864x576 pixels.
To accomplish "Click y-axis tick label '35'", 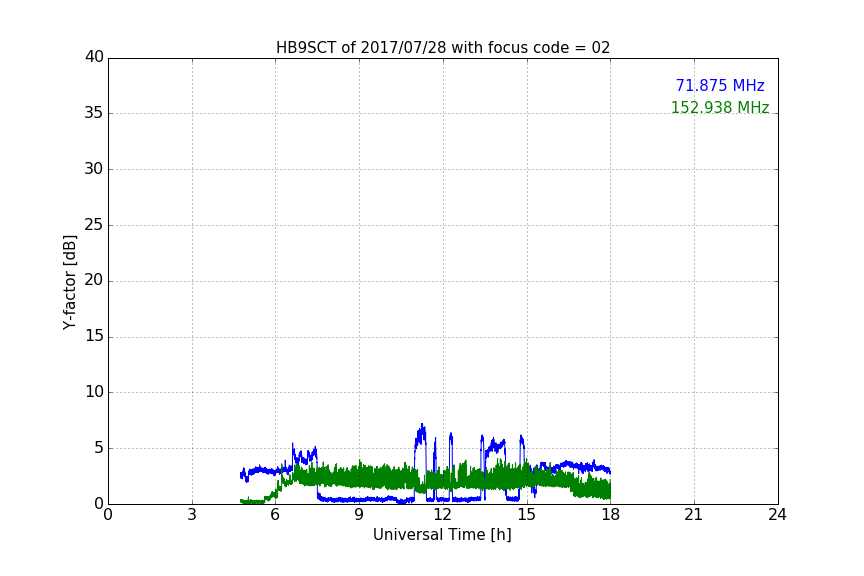I will point(94,113).
